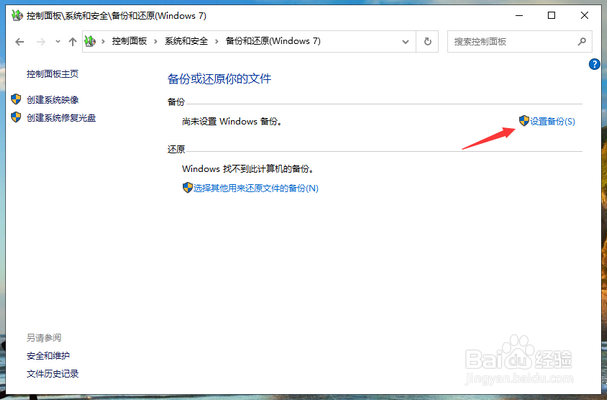
Task: Click shield icon beside 设置备份(S)
Action: (x=524, y=120)
